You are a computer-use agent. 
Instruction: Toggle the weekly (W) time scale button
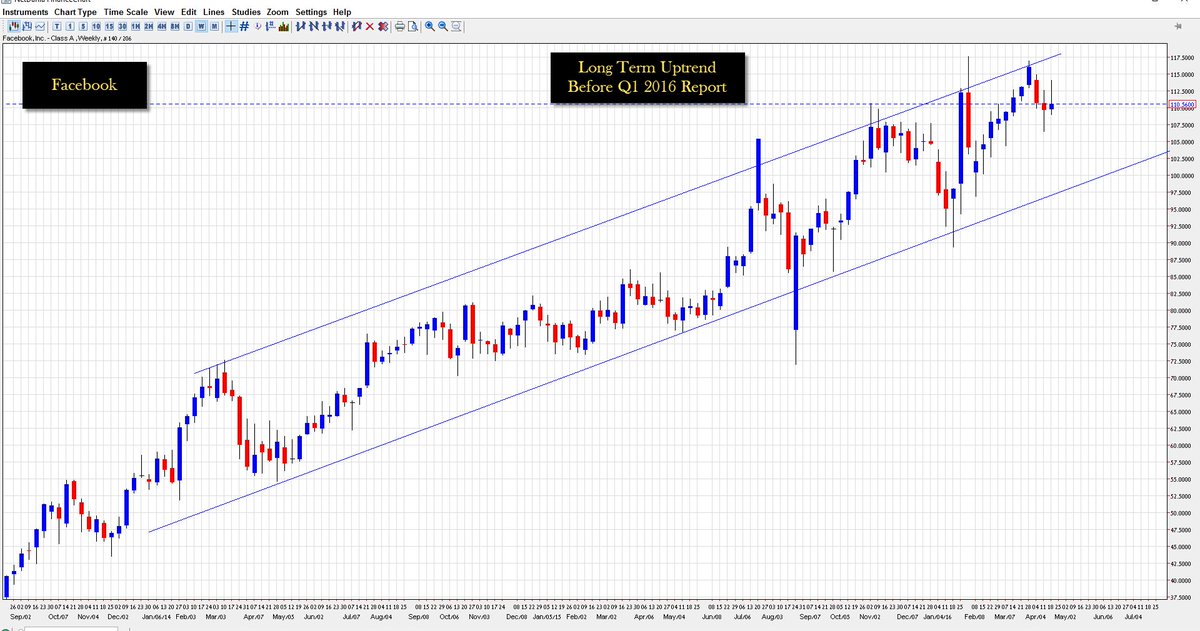[201, 26]
